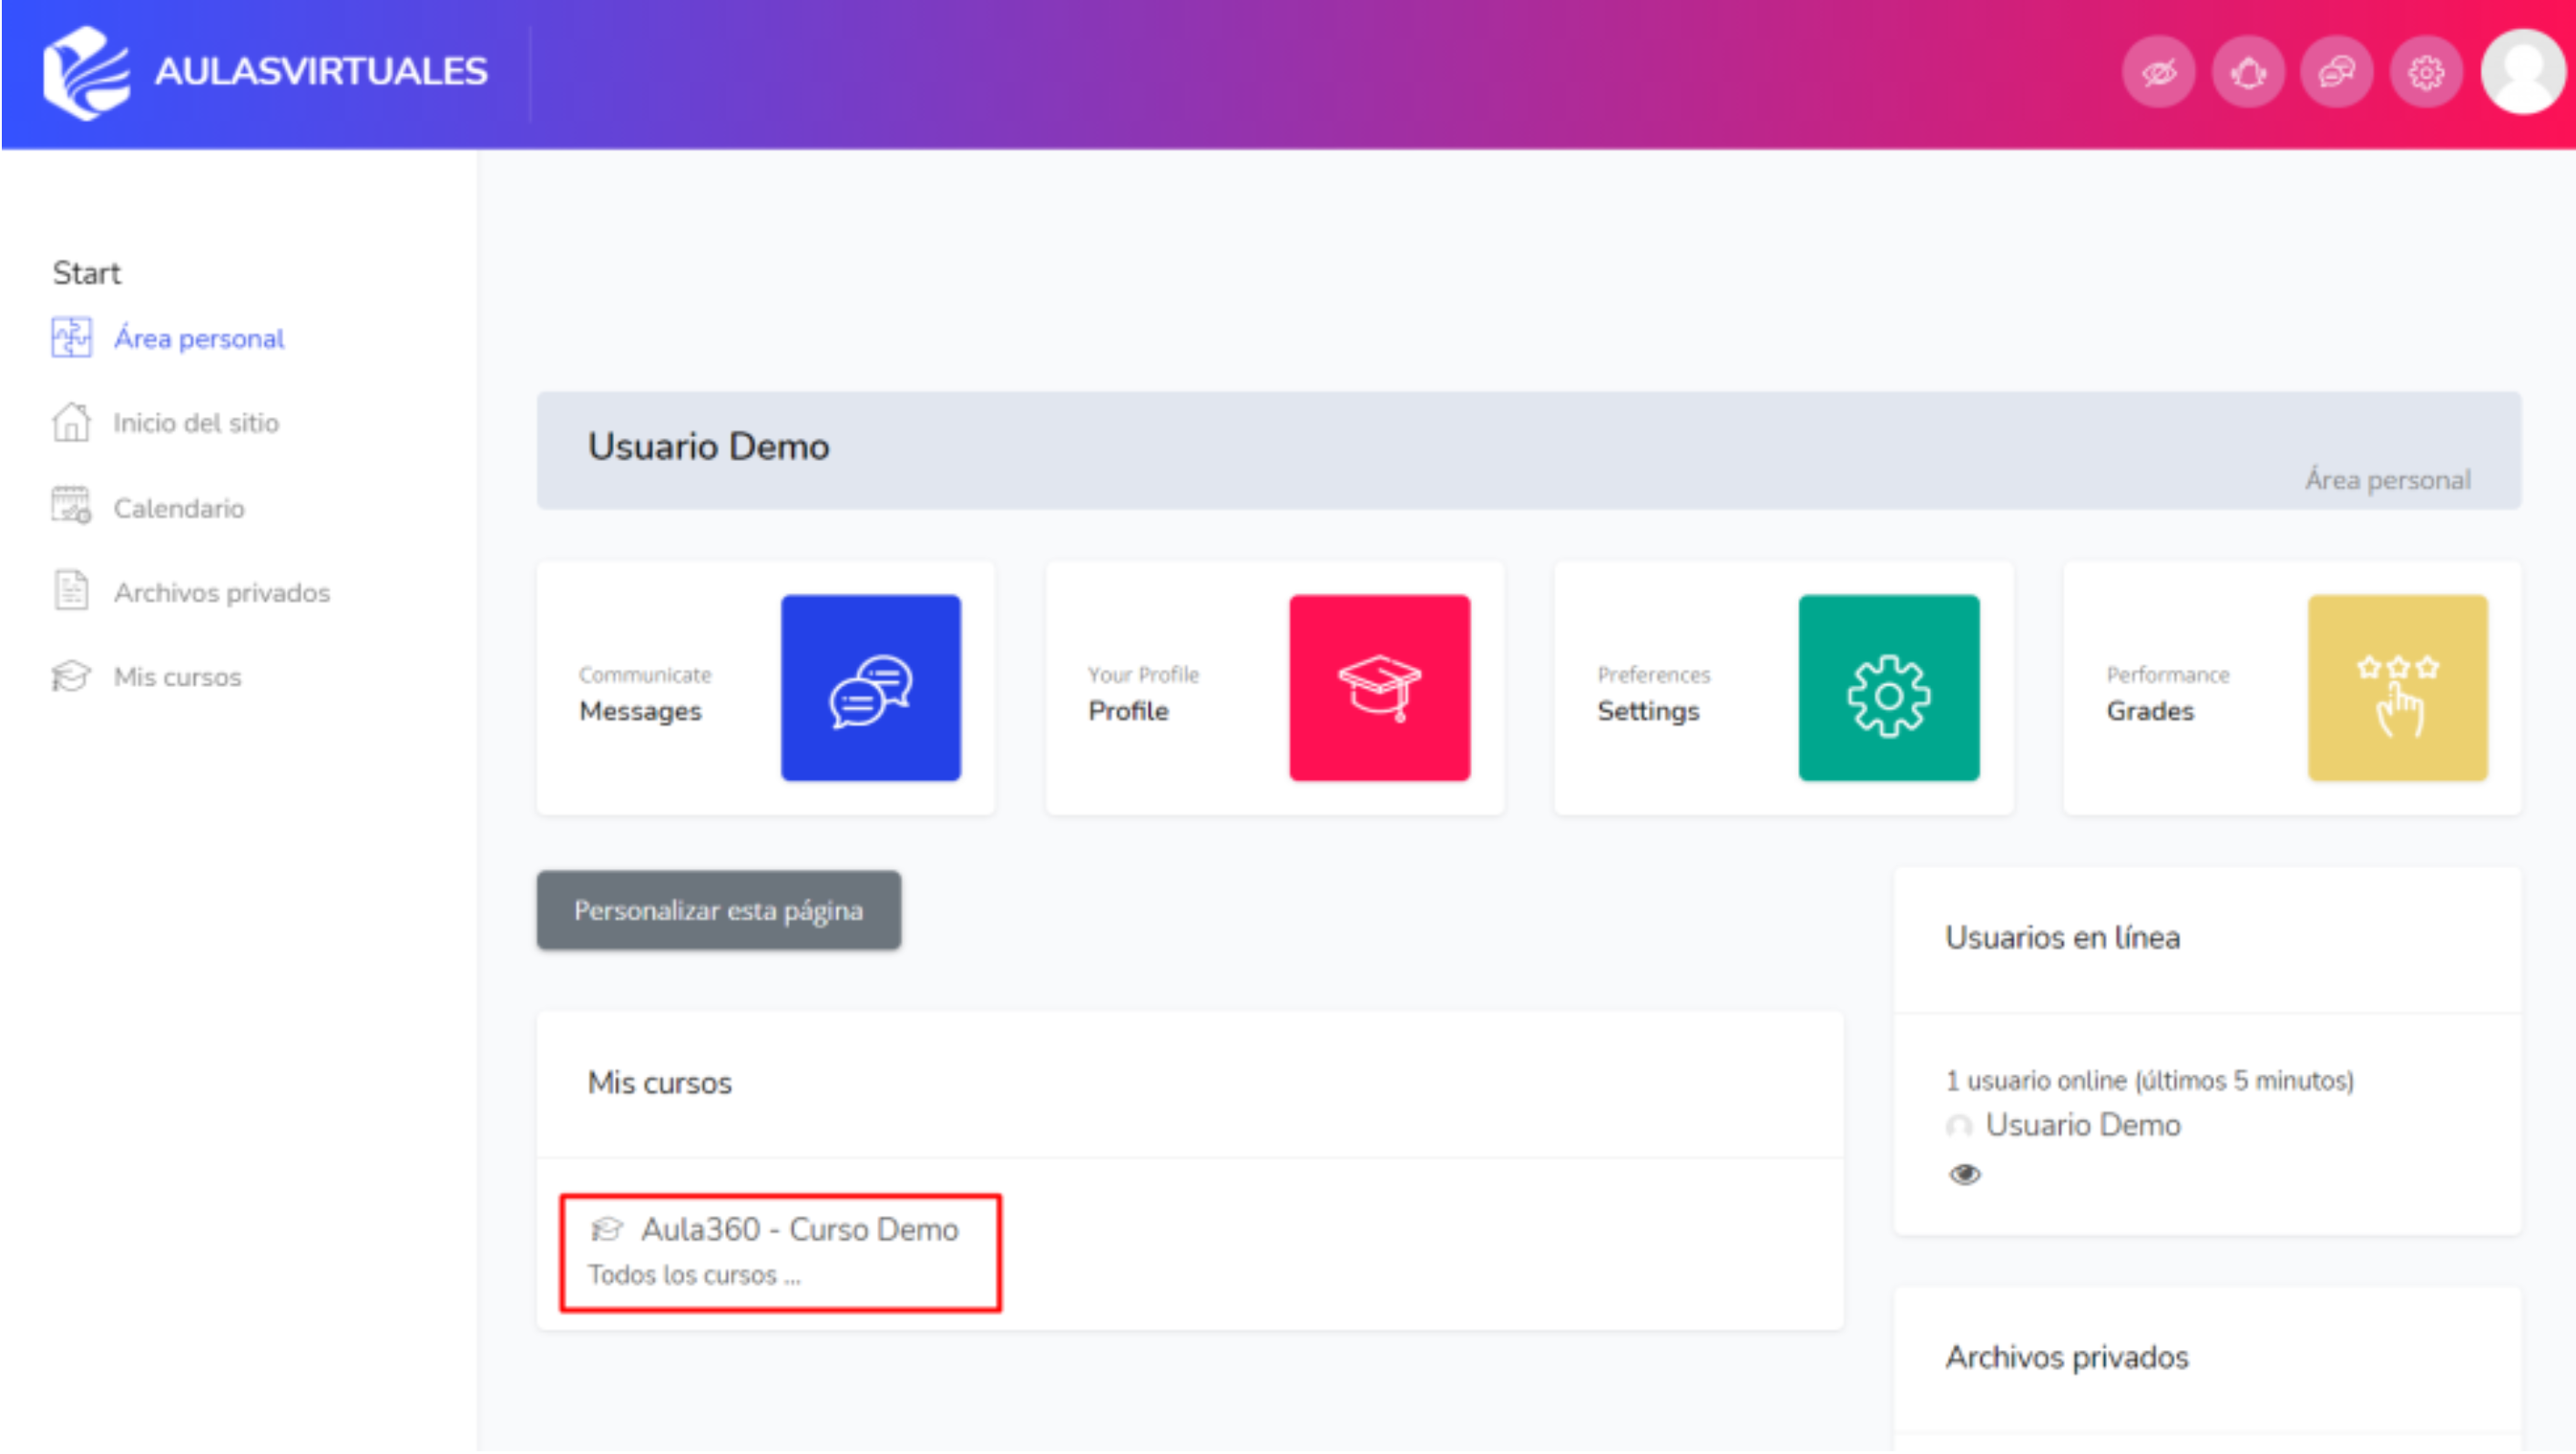Open Mis cursos sidebar item
2576x1454 pixels.
(177, 677)
